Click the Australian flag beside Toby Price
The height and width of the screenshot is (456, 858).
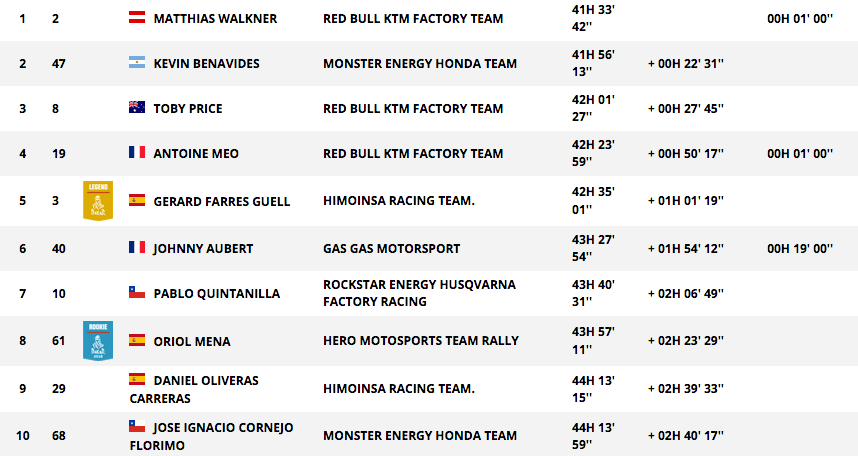click(137, 107)
